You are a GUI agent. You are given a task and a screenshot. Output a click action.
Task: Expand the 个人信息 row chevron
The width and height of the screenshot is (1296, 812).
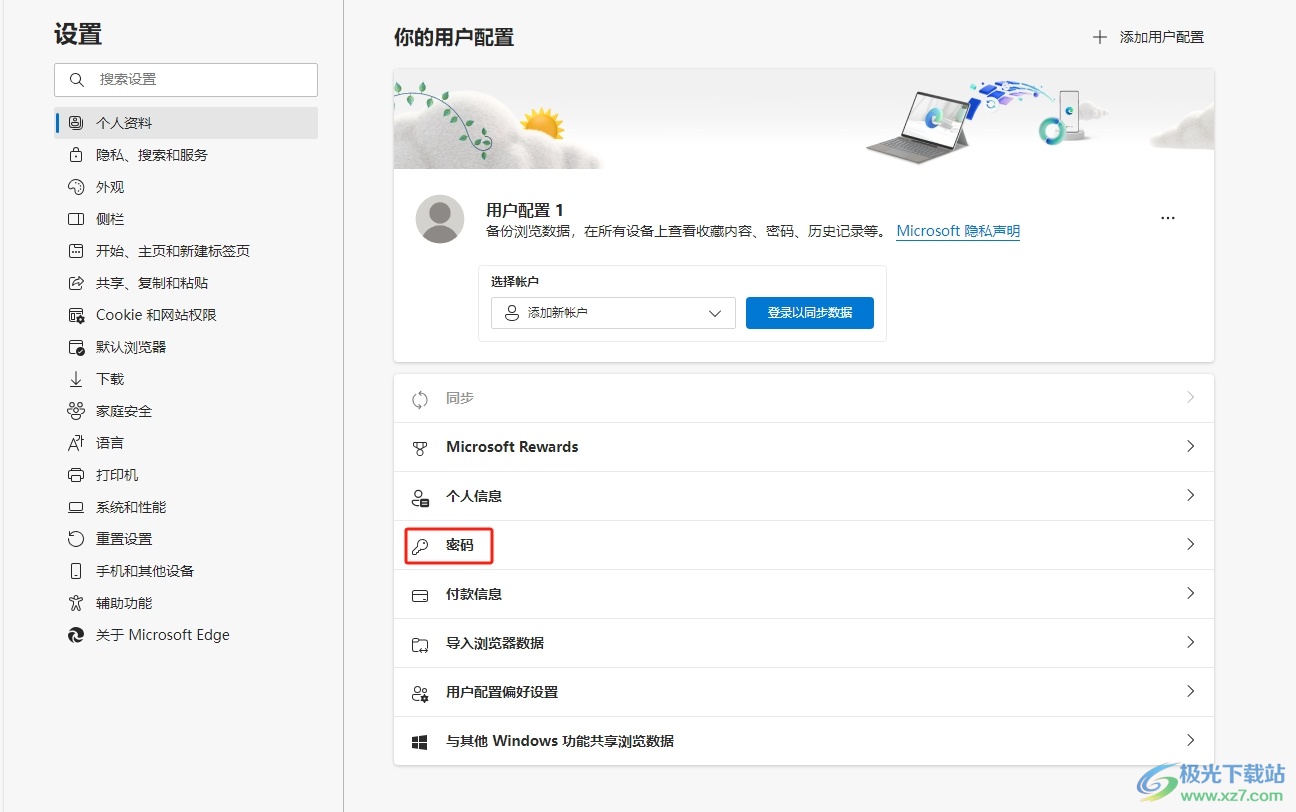point(1190,496)
